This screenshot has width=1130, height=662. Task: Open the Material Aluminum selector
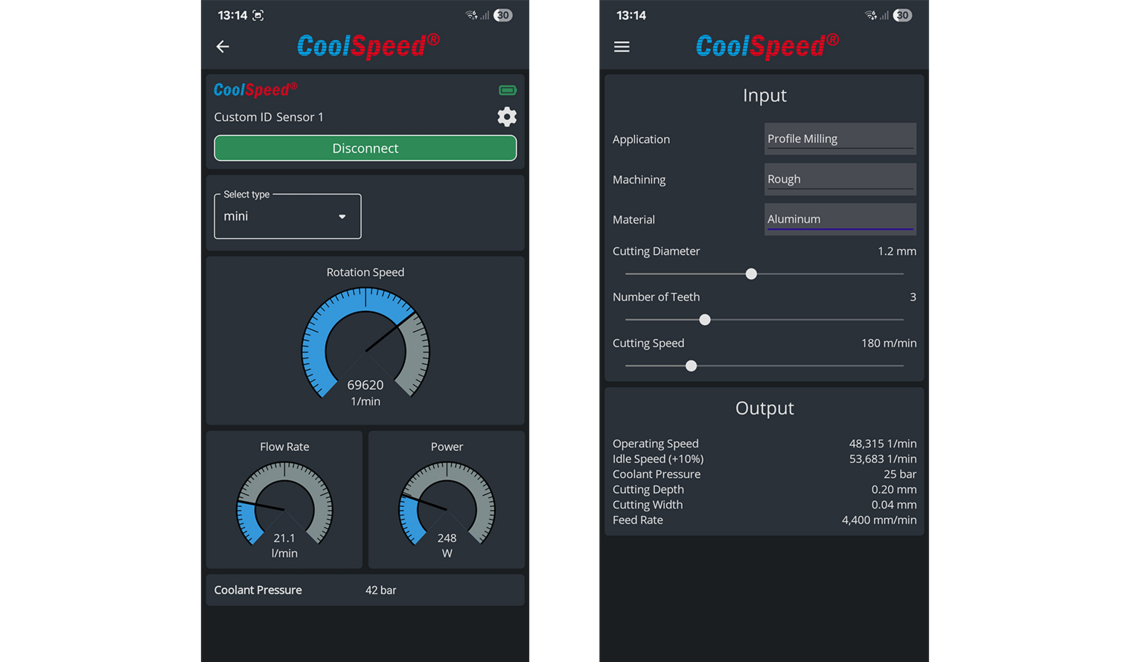840,219
